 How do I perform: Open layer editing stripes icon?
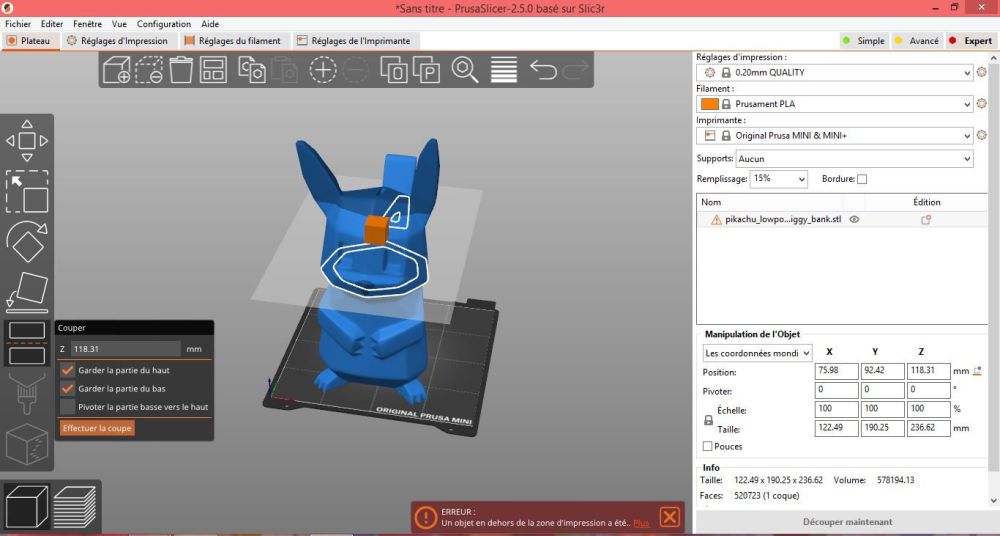504,70
